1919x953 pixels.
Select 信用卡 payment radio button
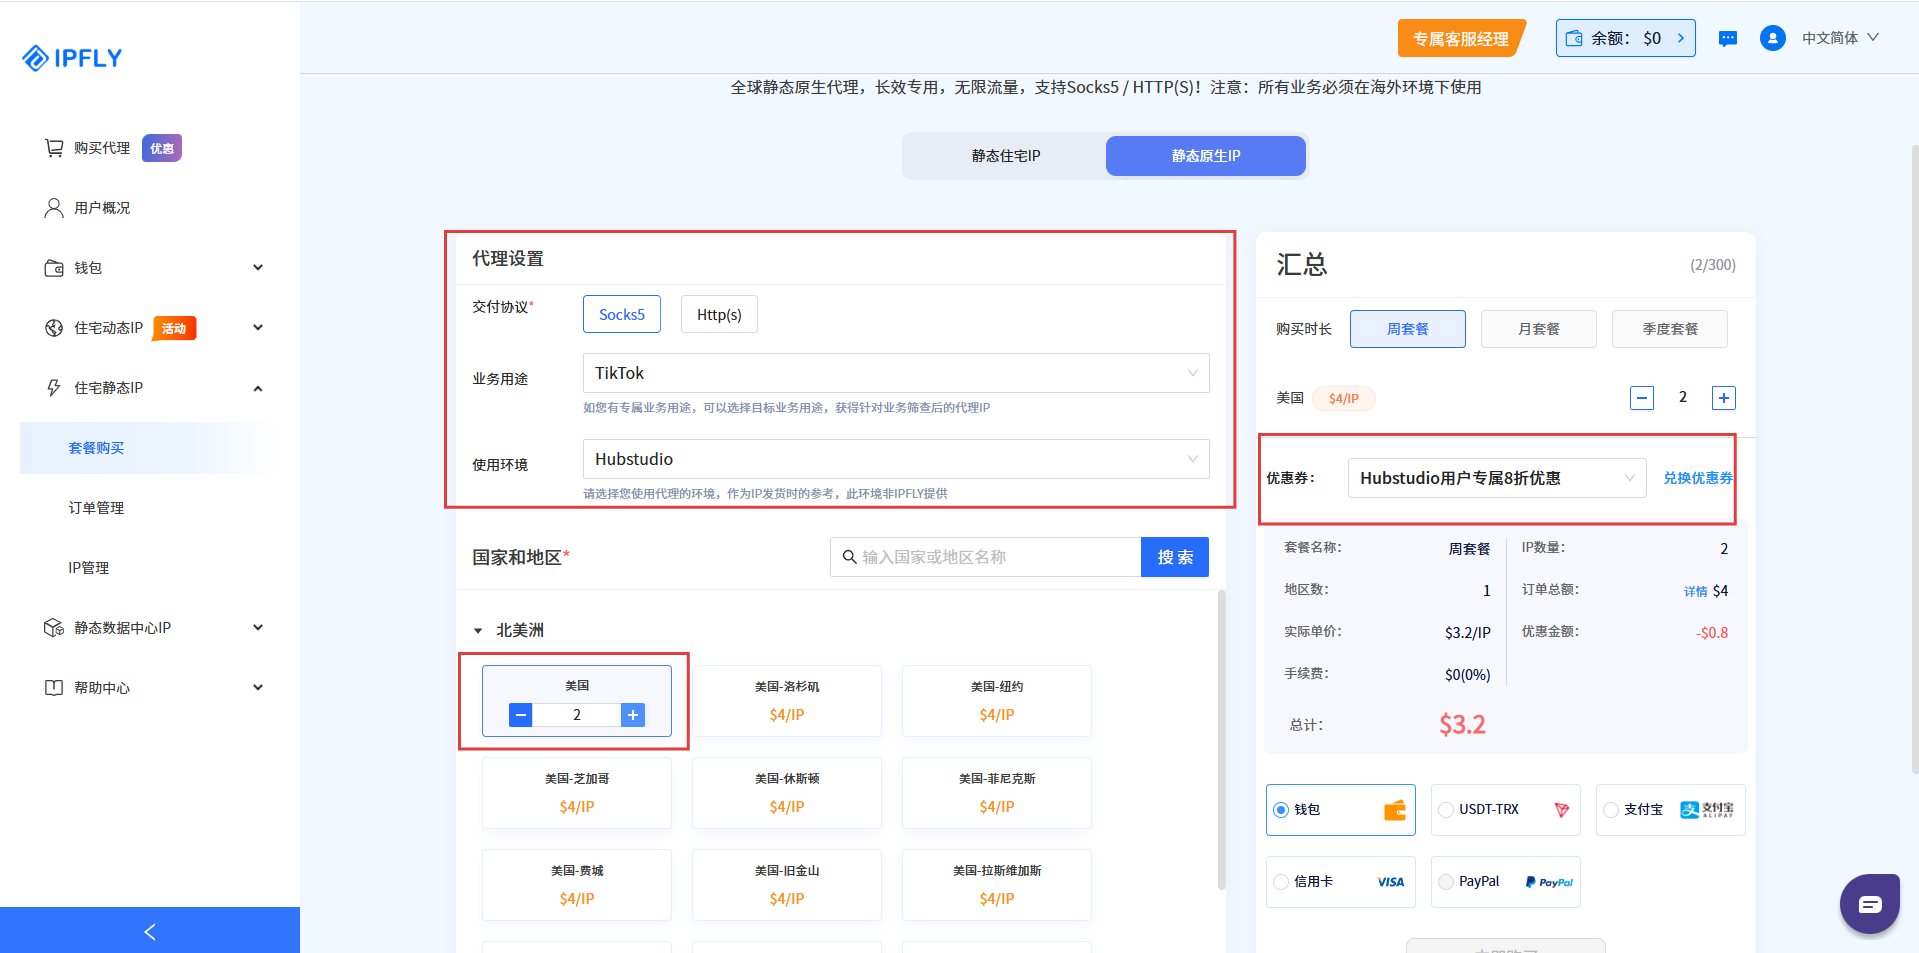pyautogui.click(x=1281, y=882)
